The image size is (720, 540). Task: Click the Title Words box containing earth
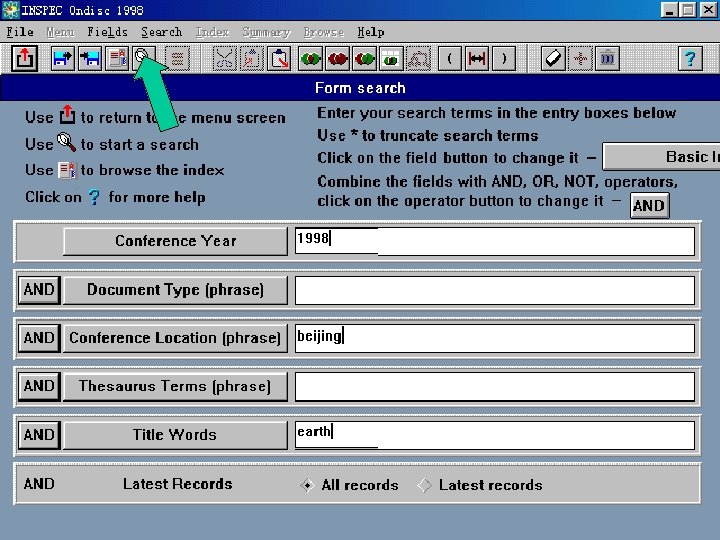click(x=495, y=435)
